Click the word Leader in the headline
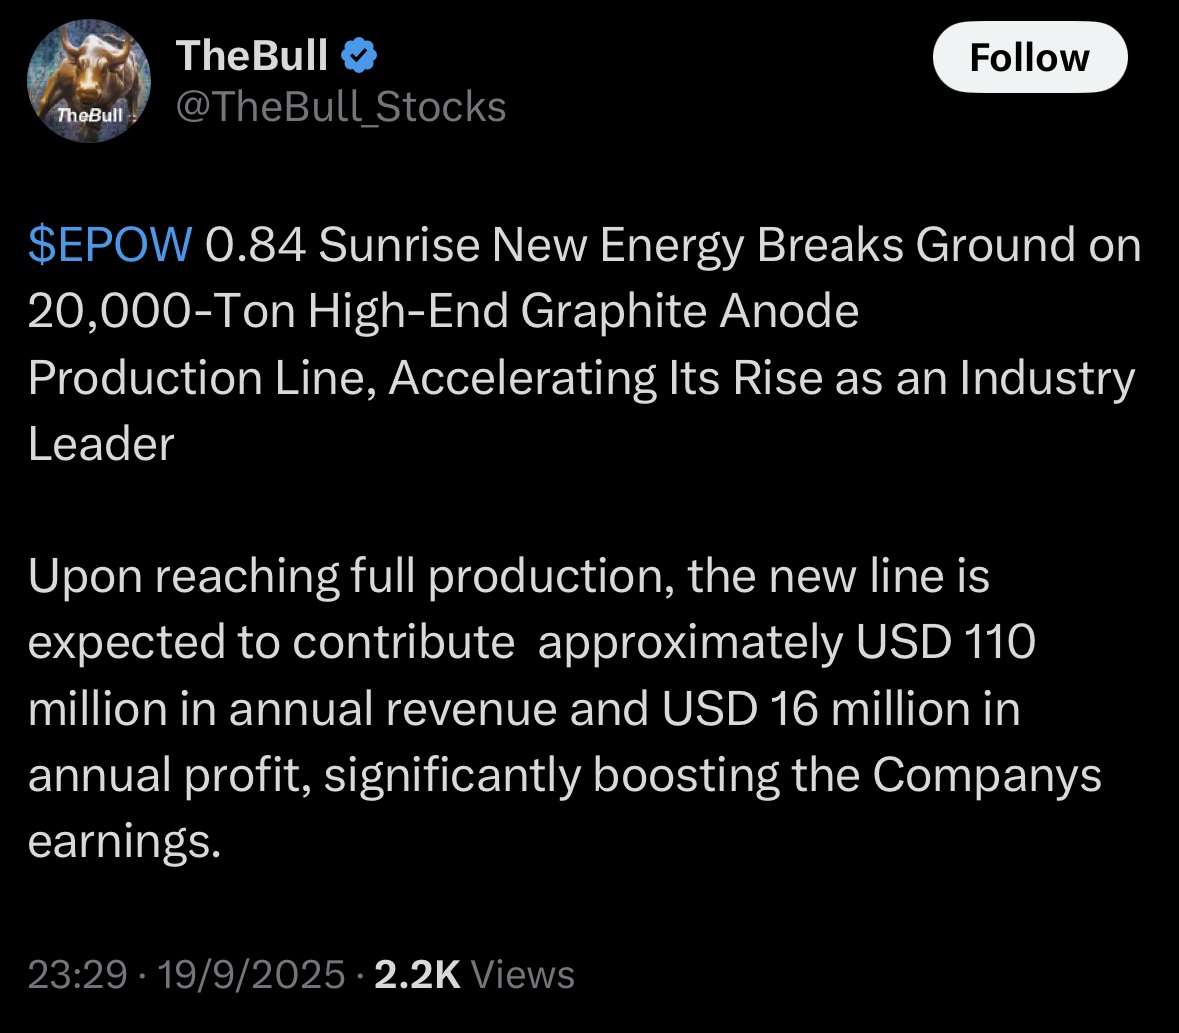Image resolution: width=1179 pixels, height=1033 pixels. coord(101,444)
